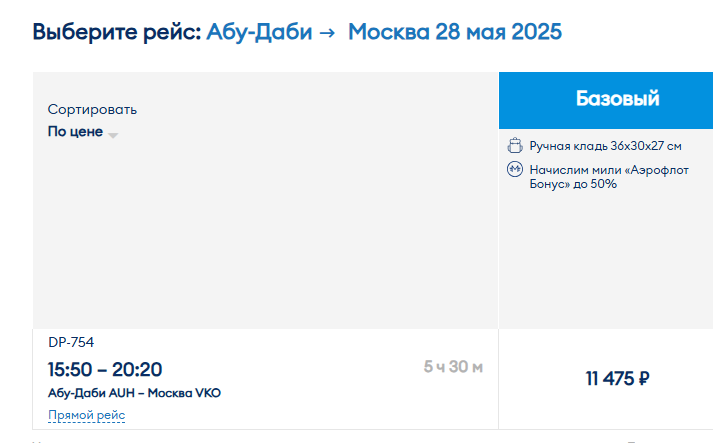Select the "Базовый" fare tab header
This screenshot has height=443, width=713.
[606, 100]
